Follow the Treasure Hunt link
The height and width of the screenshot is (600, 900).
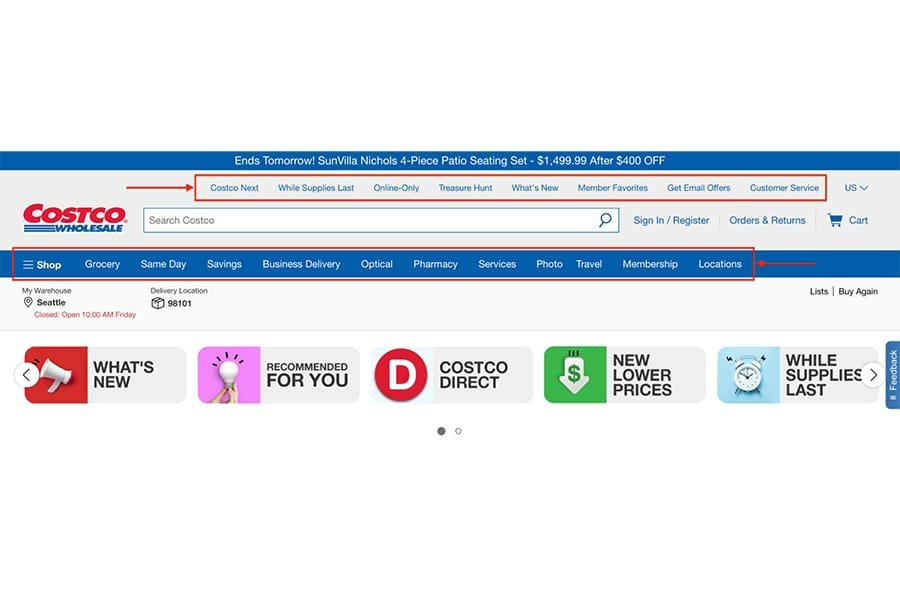click(x=465, y=188)
